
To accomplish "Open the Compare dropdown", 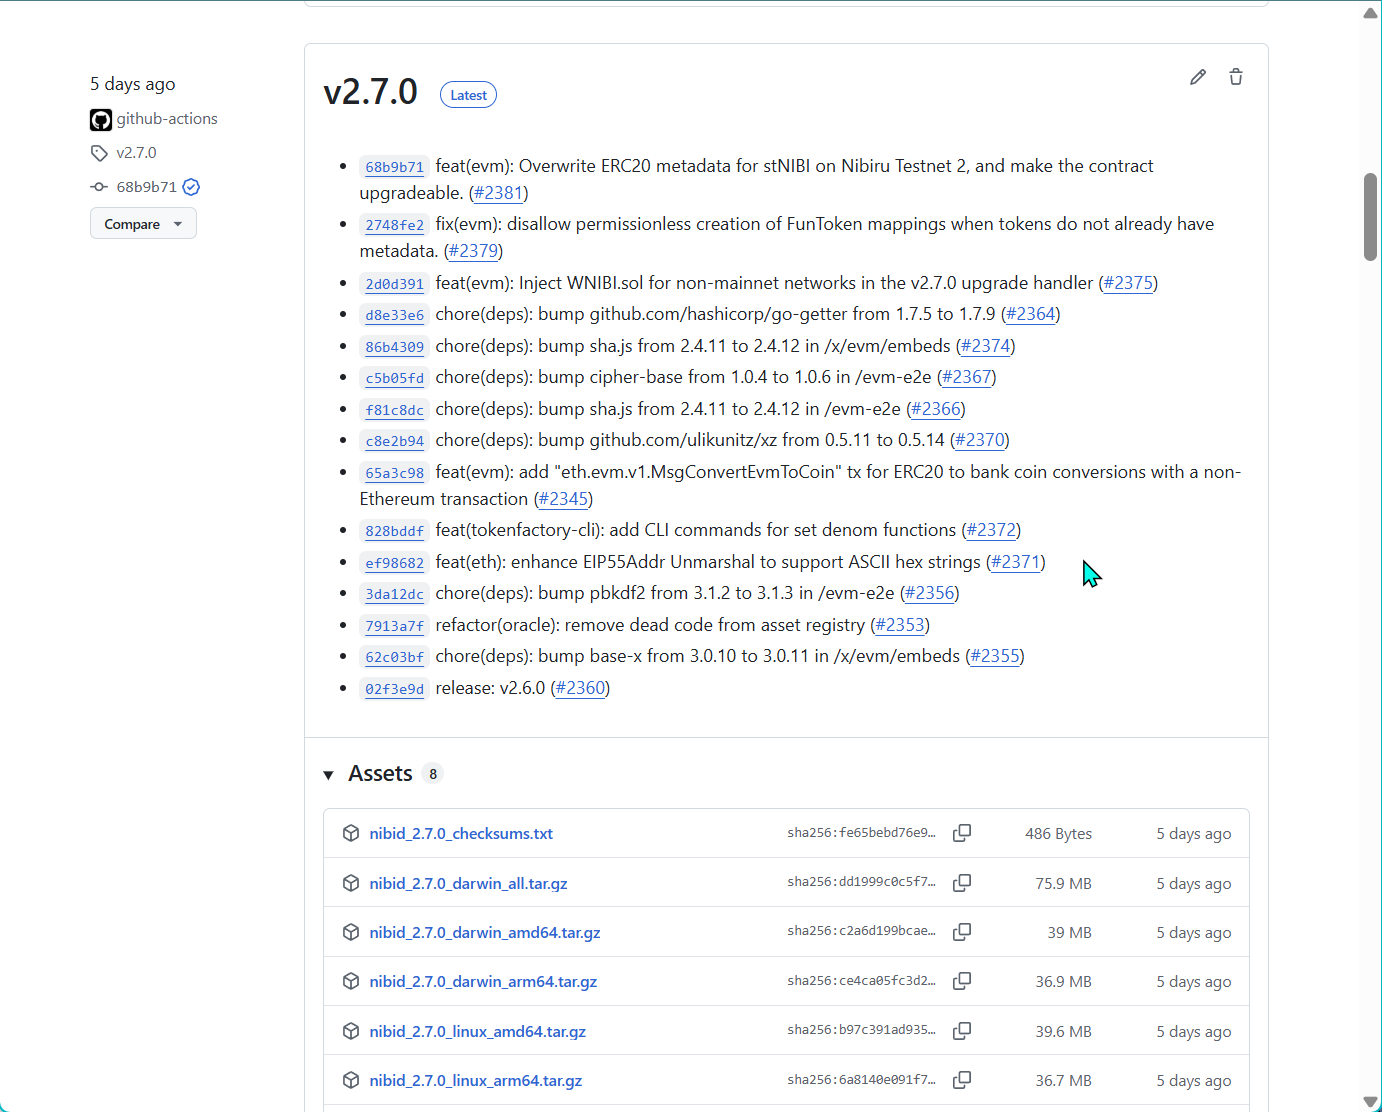I will 143,224.
